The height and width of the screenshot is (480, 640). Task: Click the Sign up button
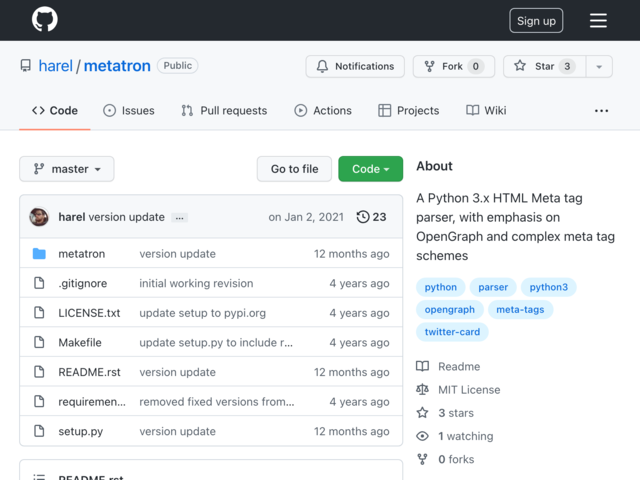(x=536, y=20)
